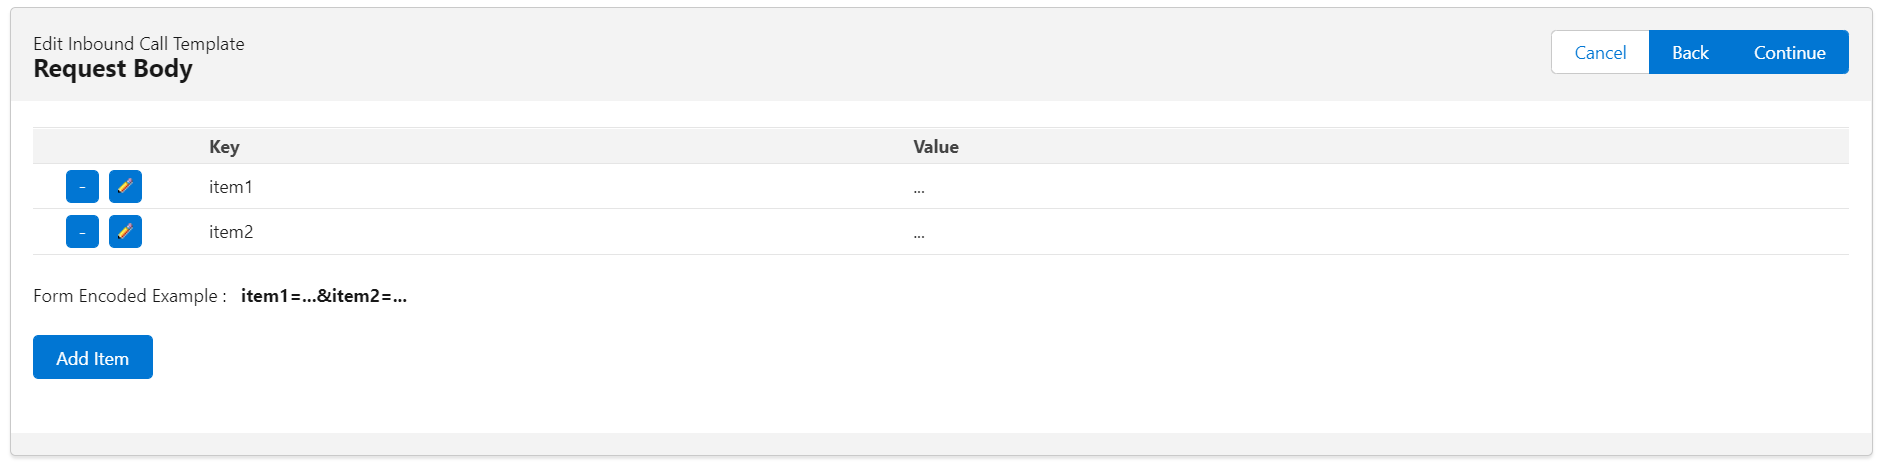This screenshot has height=463, width=1885.
Task: Click the Cancel button
Action: point(1600,53)
